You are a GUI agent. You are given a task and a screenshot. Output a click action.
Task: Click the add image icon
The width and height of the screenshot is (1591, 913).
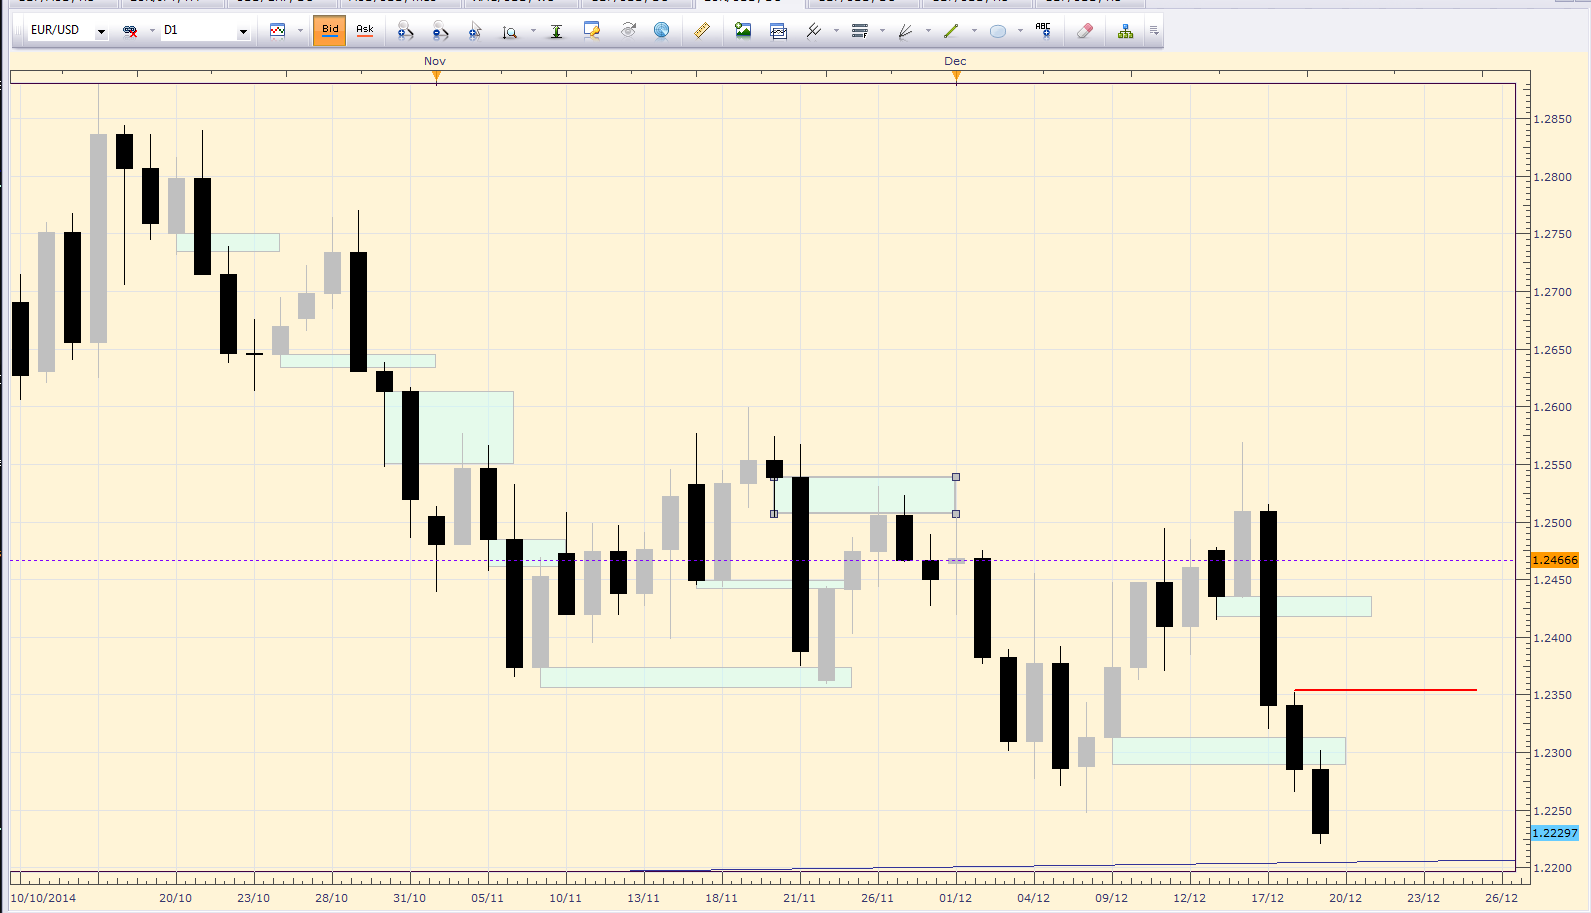[743, 31]
